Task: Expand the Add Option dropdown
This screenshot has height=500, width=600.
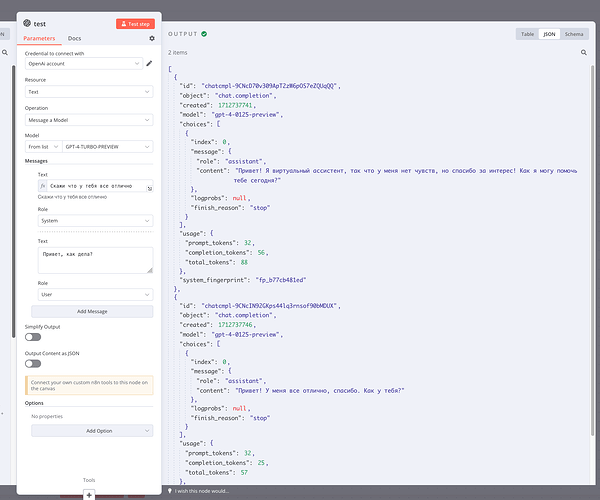Action: [x=92, y=431]
